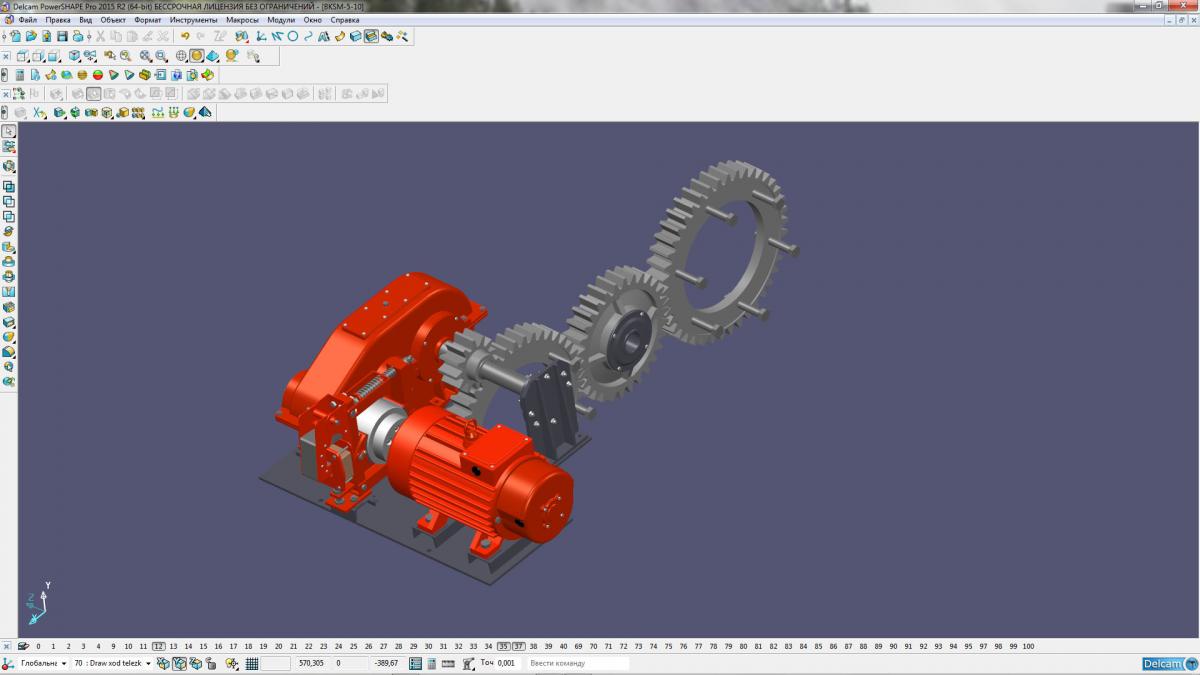Click the X coordinate field showing 570,305

tap(311, 663)
